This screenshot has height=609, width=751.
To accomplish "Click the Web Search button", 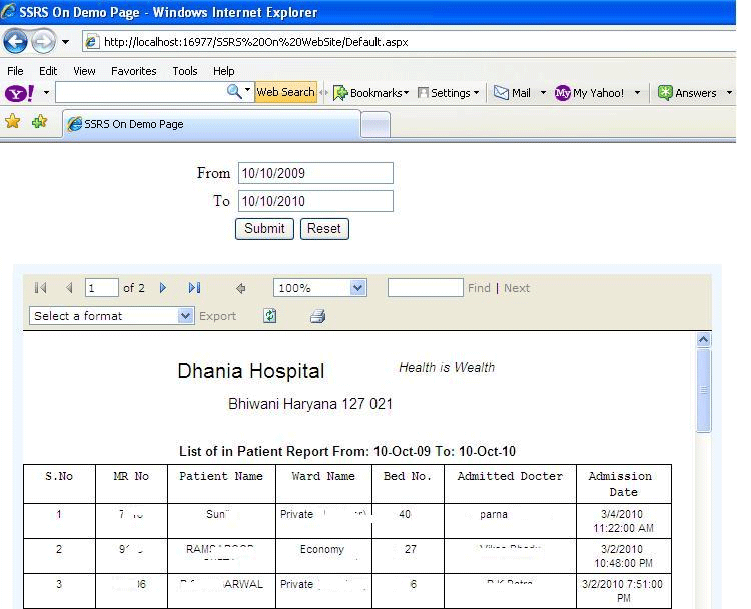I will pyautogui.click(x=285, y=92).
